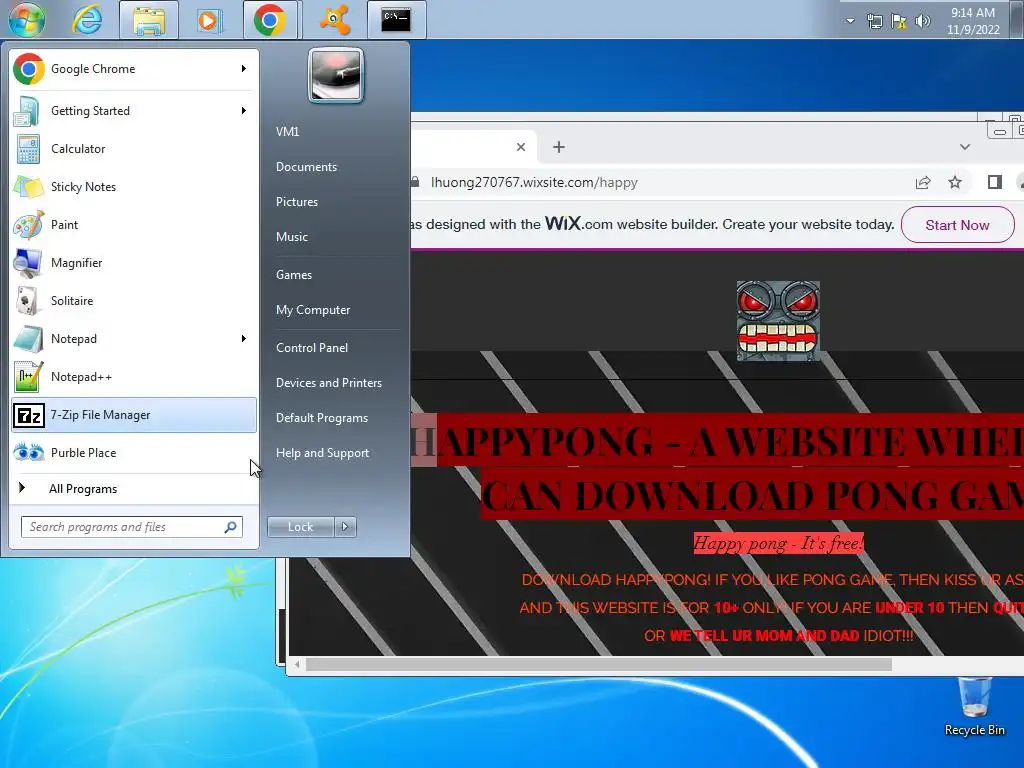The image size is (1024, 768).
Task: Switch to Chrome taskbar button
Action: click(x=270, y=20)
